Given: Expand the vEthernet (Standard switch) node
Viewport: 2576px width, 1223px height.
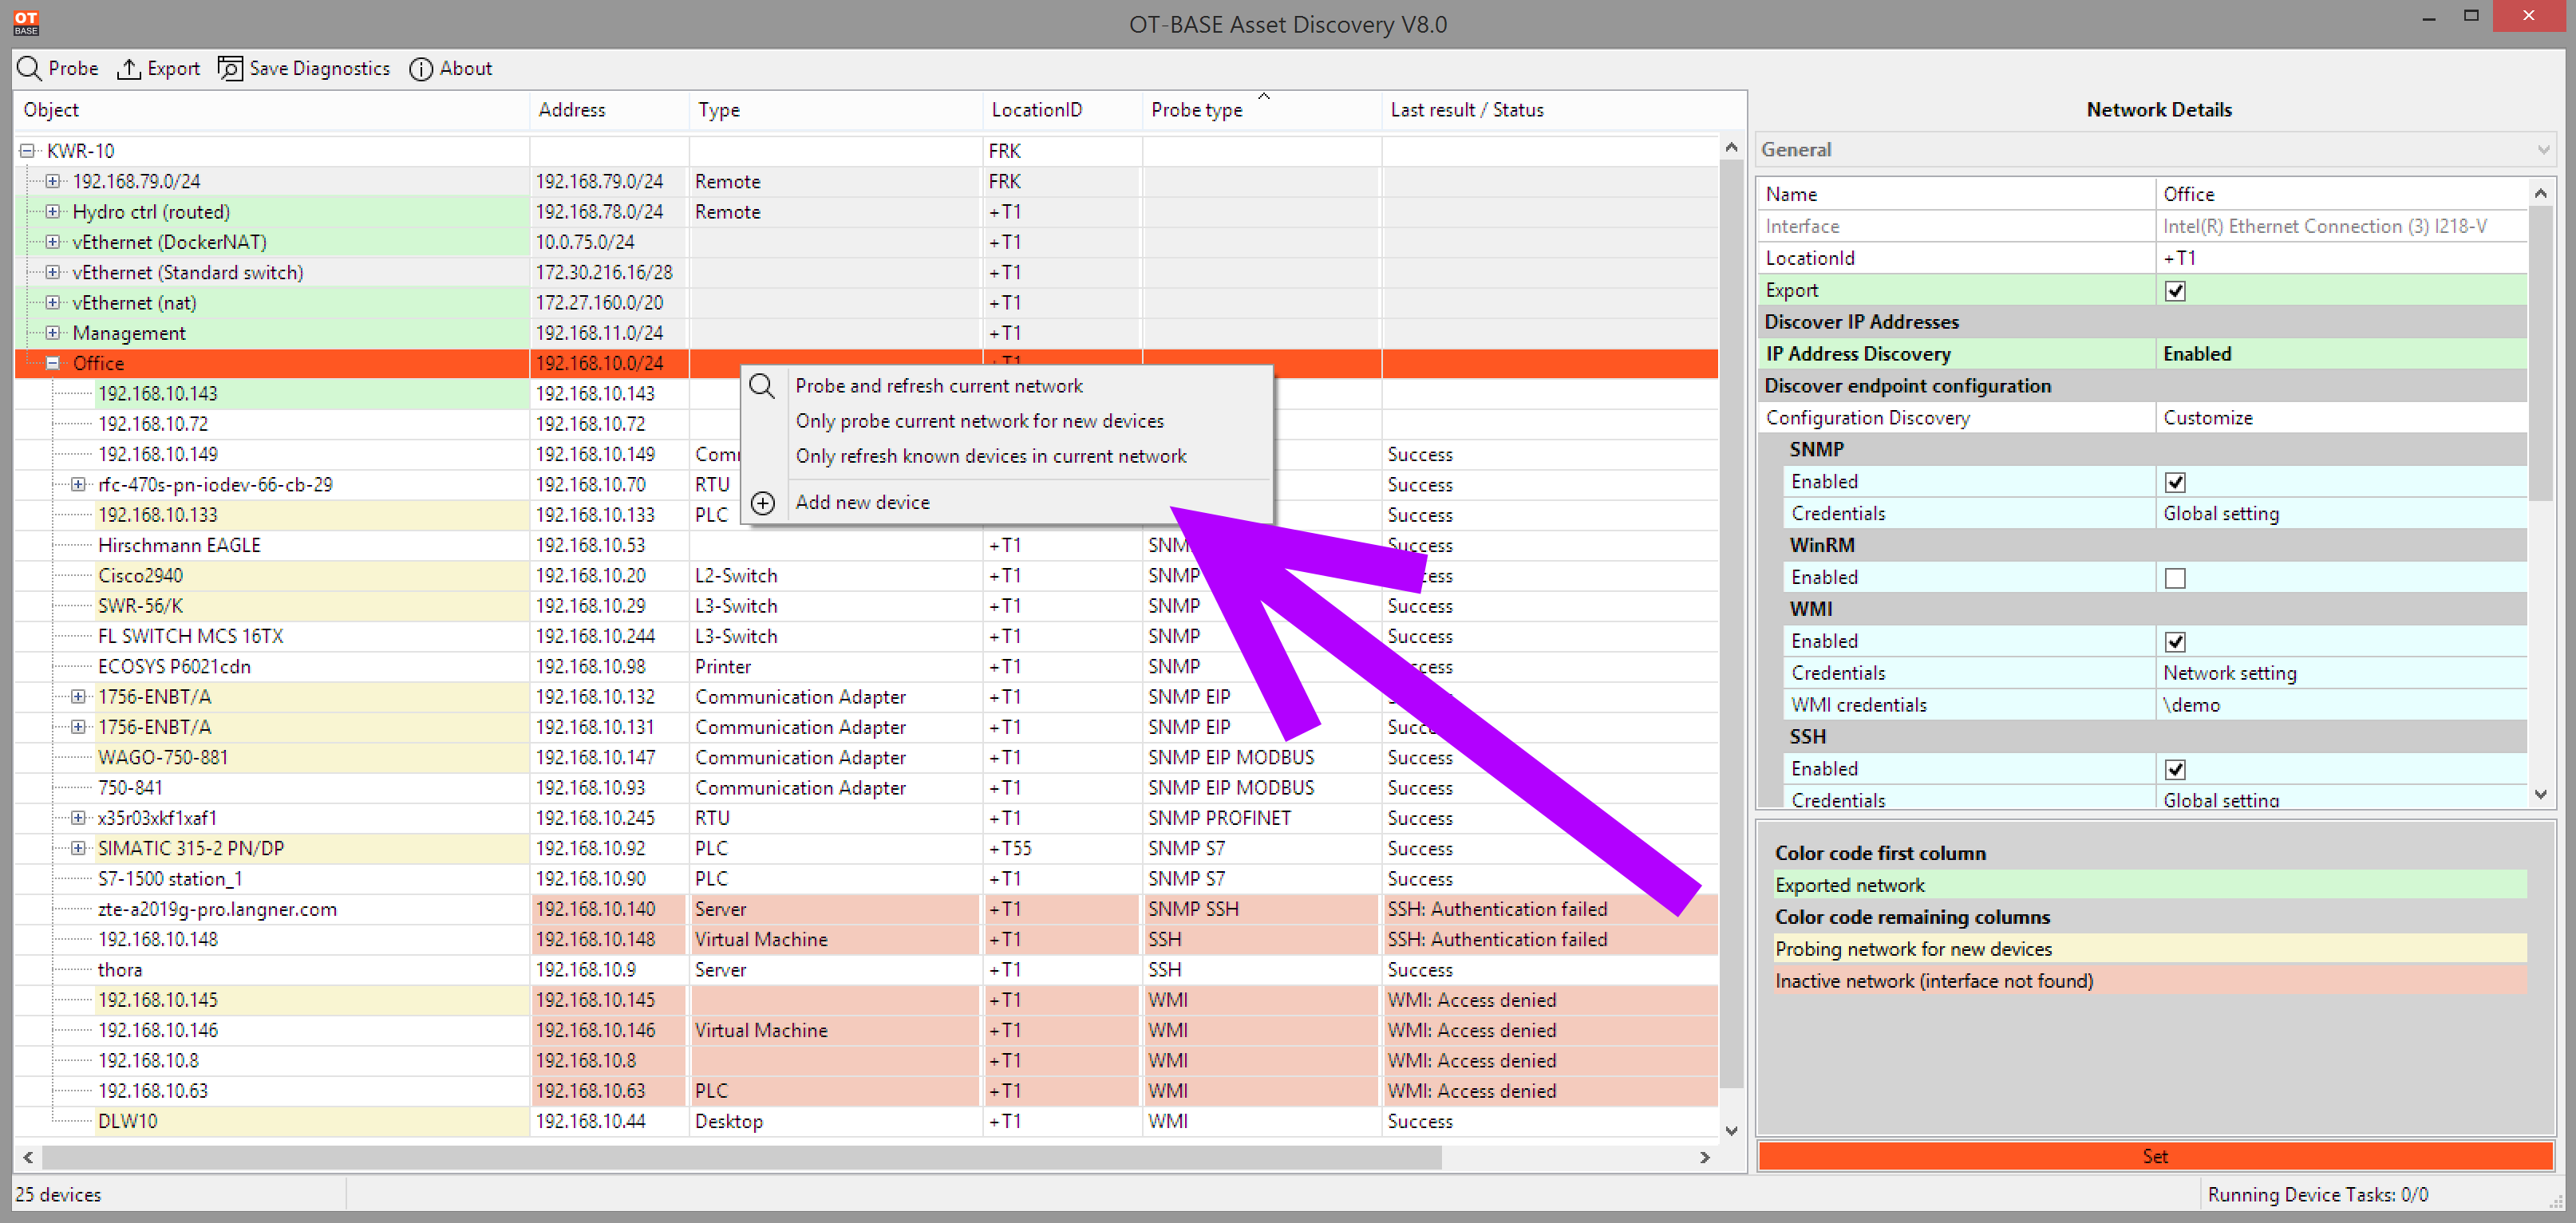Looking at the screenshot, I should [x=53, y=272].
